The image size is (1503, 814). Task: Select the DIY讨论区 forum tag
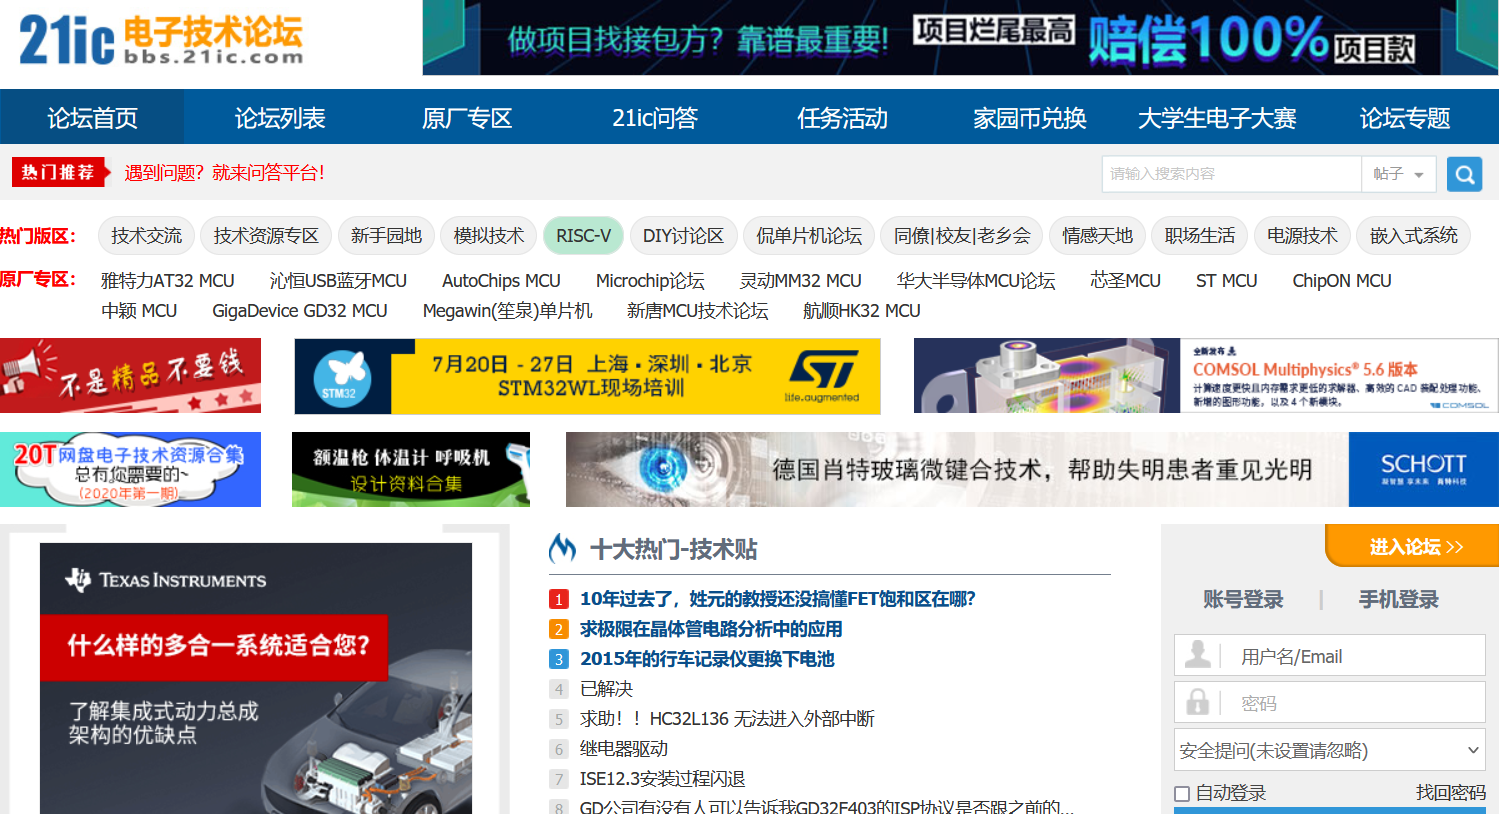[683, 236]
